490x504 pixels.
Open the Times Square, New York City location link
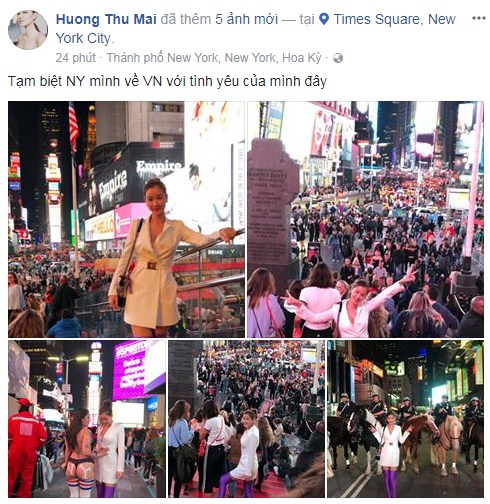(255, 29)
